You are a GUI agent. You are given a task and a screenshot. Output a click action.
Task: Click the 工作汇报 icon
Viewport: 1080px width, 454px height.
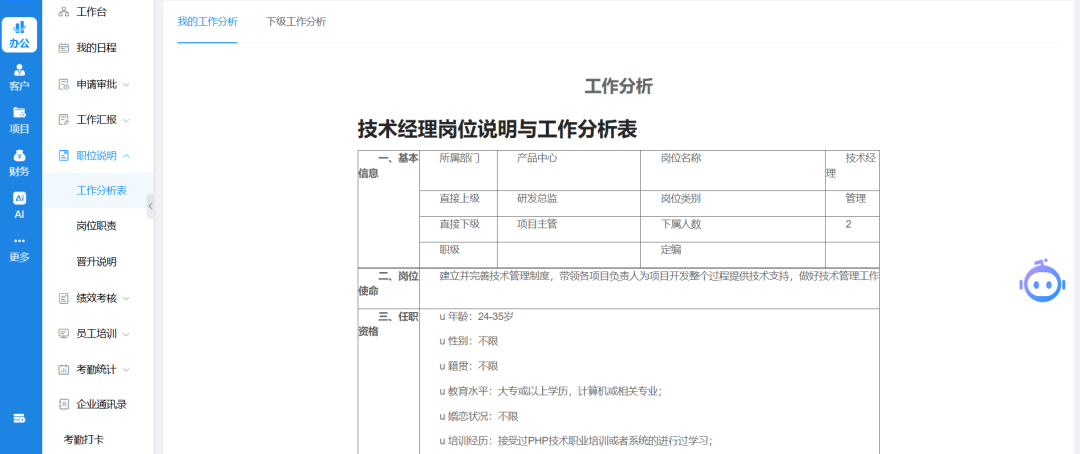[x=63, y=120]
